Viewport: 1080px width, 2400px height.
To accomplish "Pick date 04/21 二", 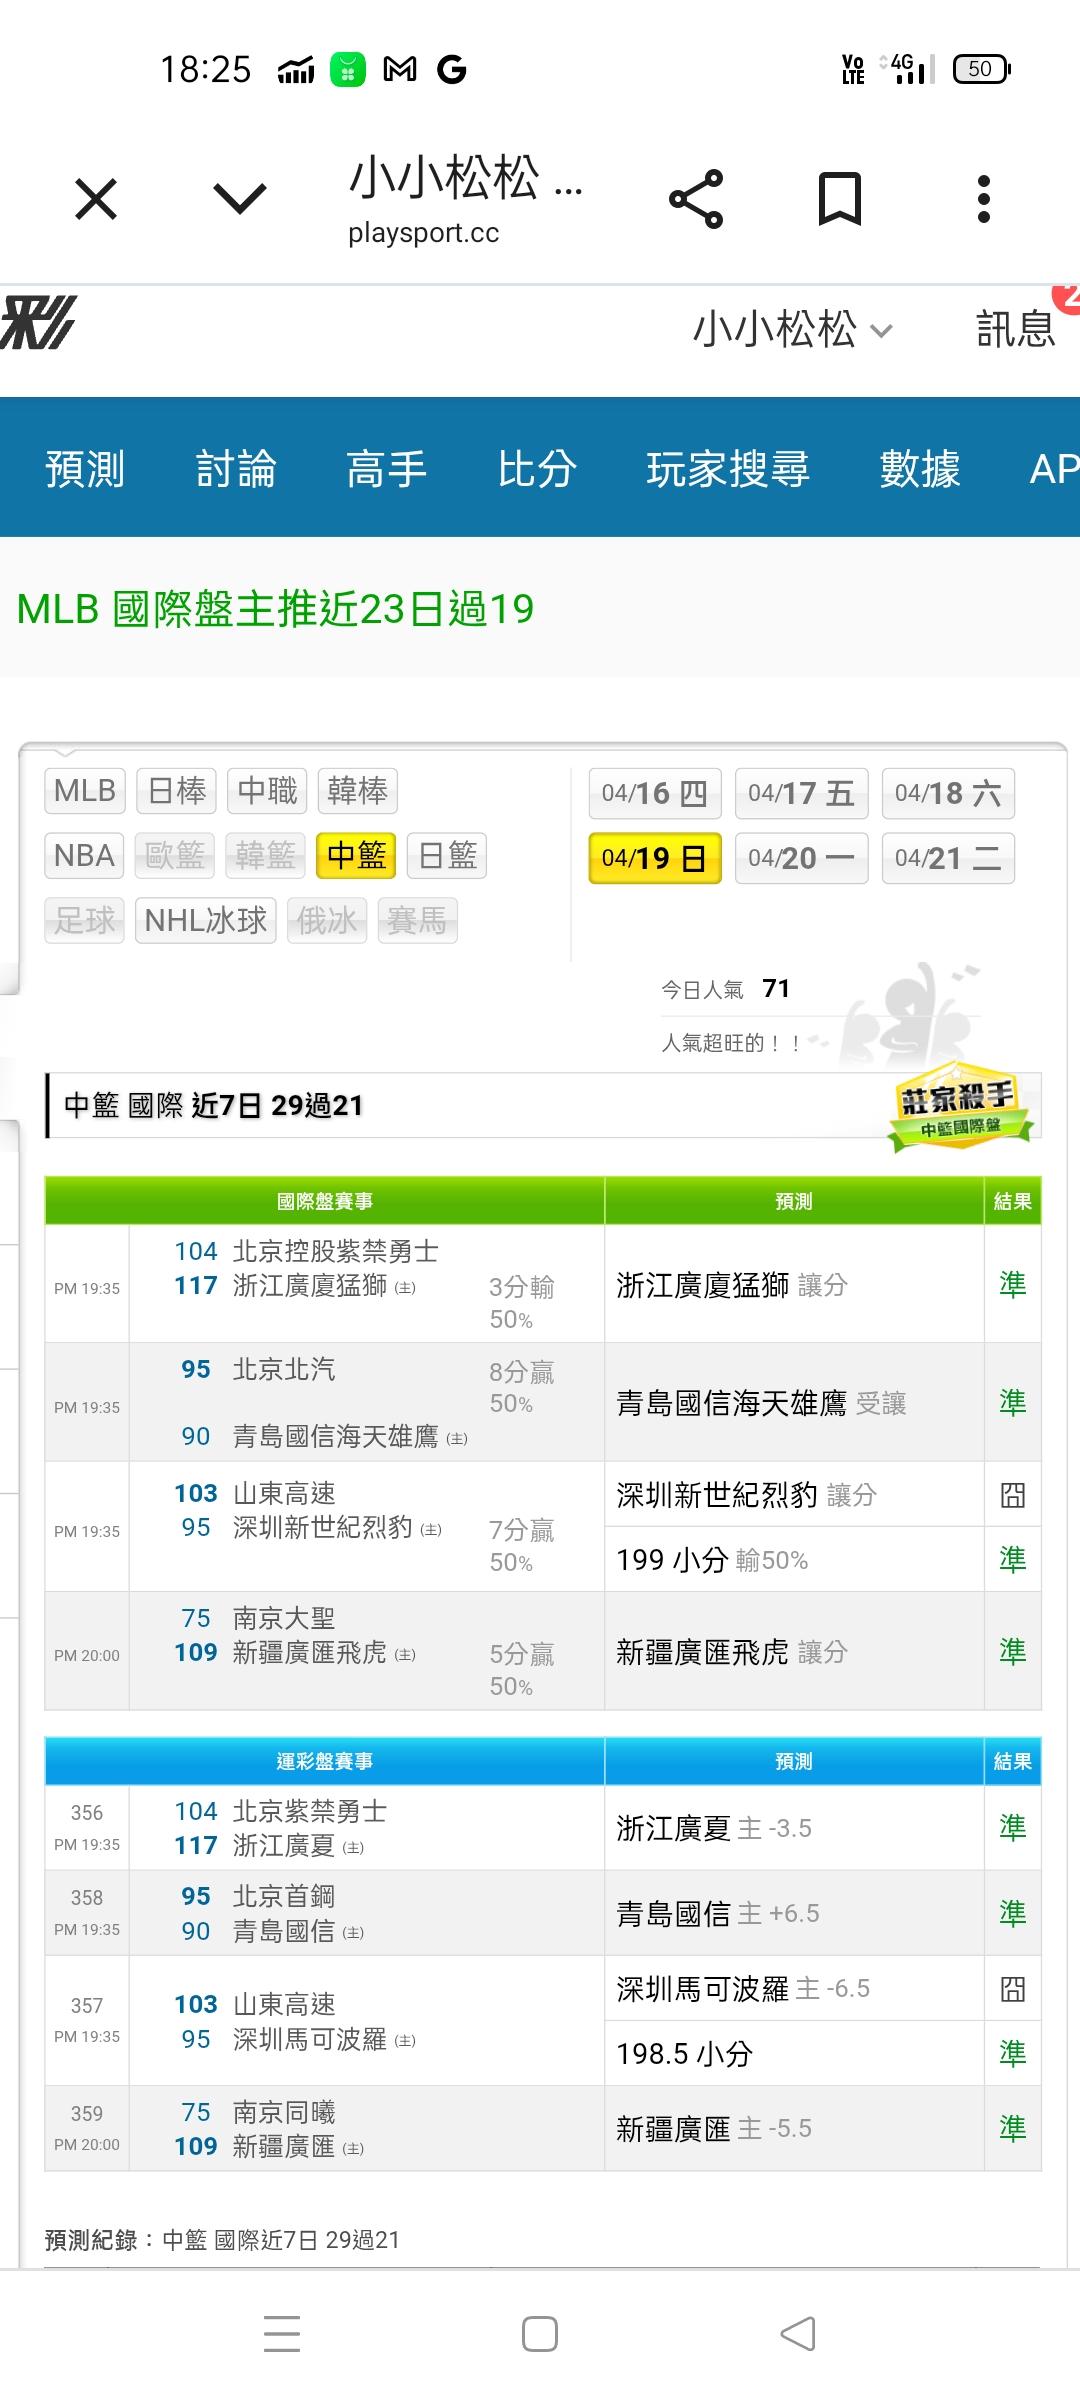I will [x=948, y=858].
